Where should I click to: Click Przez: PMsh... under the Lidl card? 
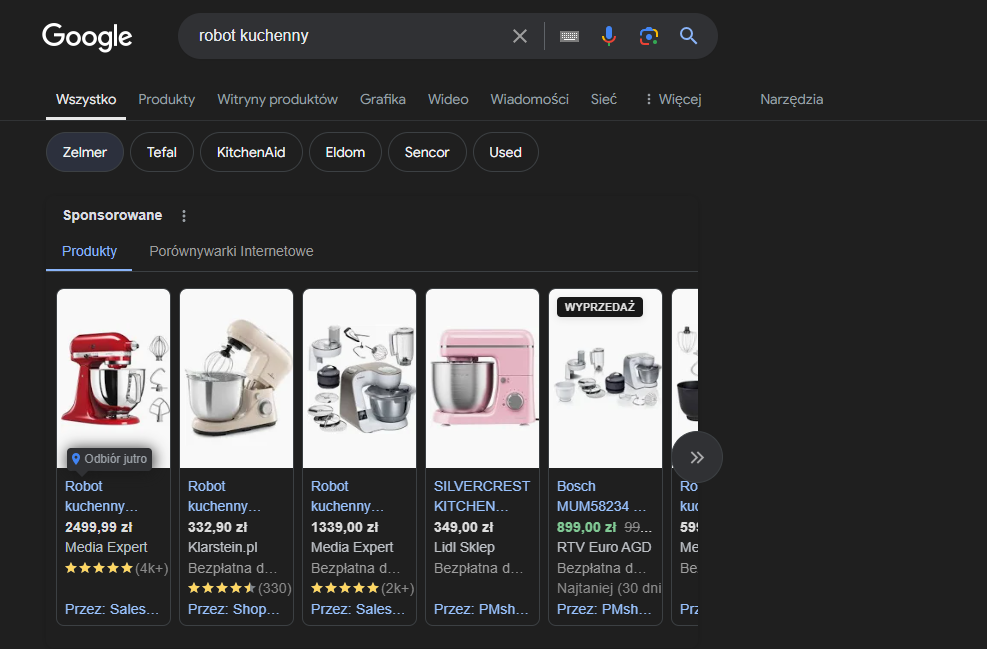coord(481,609)
